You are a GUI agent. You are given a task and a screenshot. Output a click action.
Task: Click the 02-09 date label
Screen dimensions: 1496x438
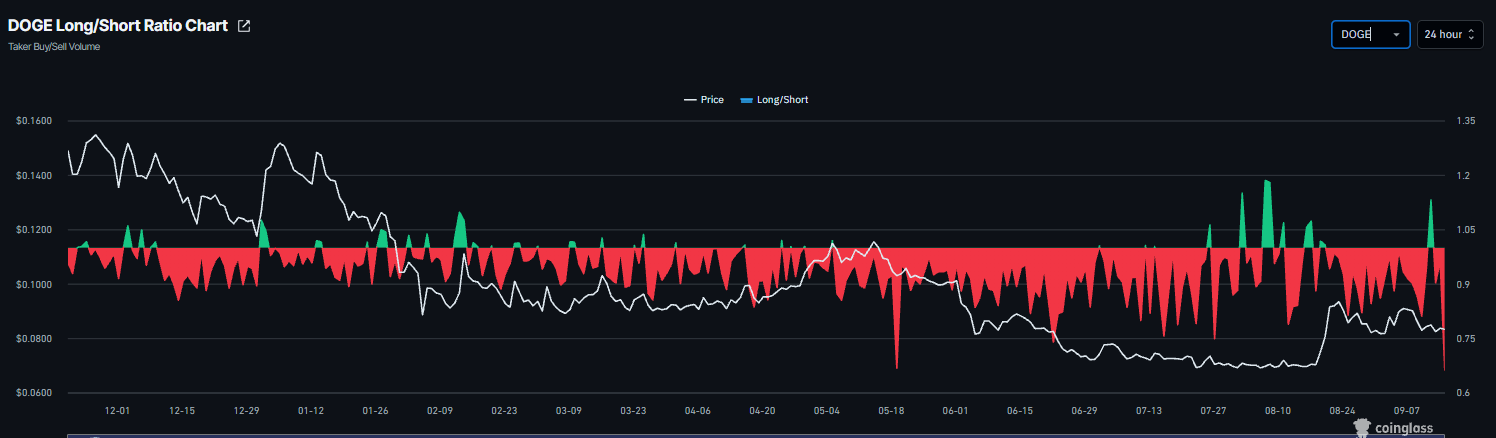click(440, 411)
